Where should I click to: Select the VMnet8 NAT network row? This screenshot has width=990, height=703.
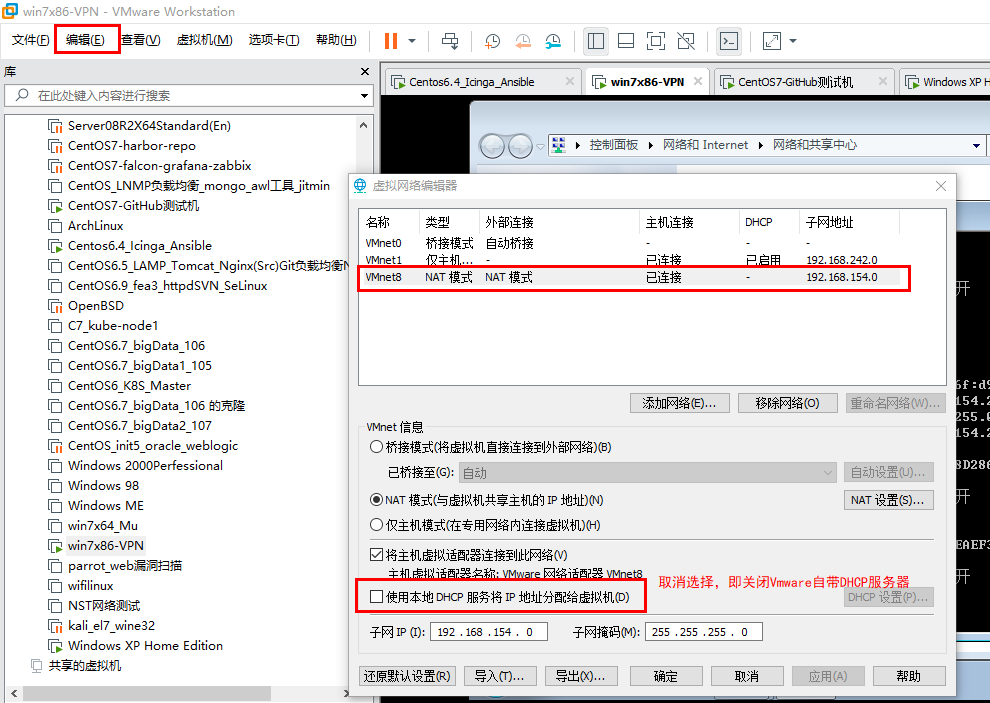pyautogui.click(x=629, y=277)
